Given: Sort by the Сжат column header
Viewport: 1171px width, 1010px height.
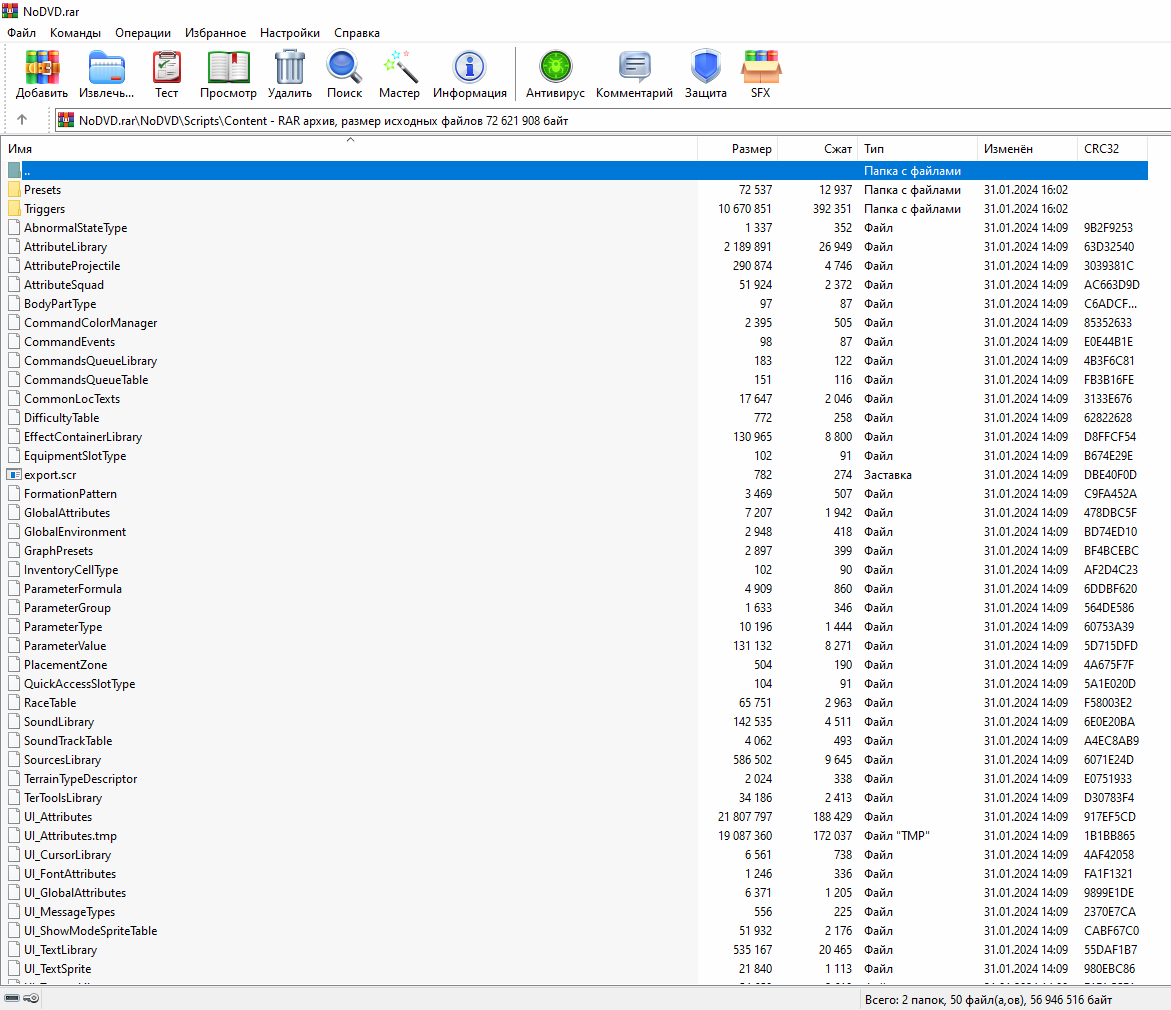Looking at the screenshot, I should [818, 149].
